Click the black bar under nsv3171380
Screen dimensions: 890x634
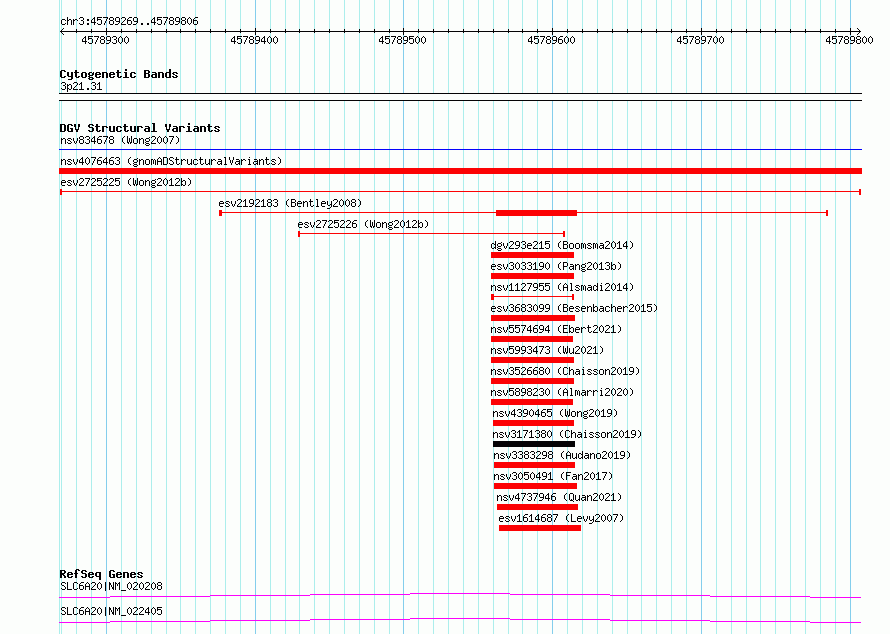click(x=534, y=444)
